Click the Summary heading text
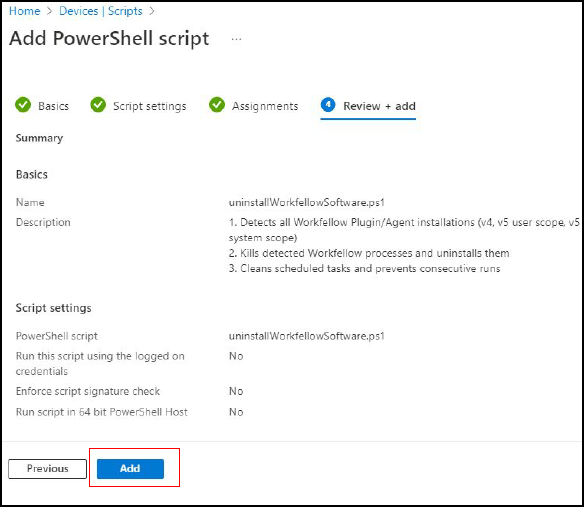Viewport: 584px width, 507px height. pyautogui.click(x=39, y=138)
